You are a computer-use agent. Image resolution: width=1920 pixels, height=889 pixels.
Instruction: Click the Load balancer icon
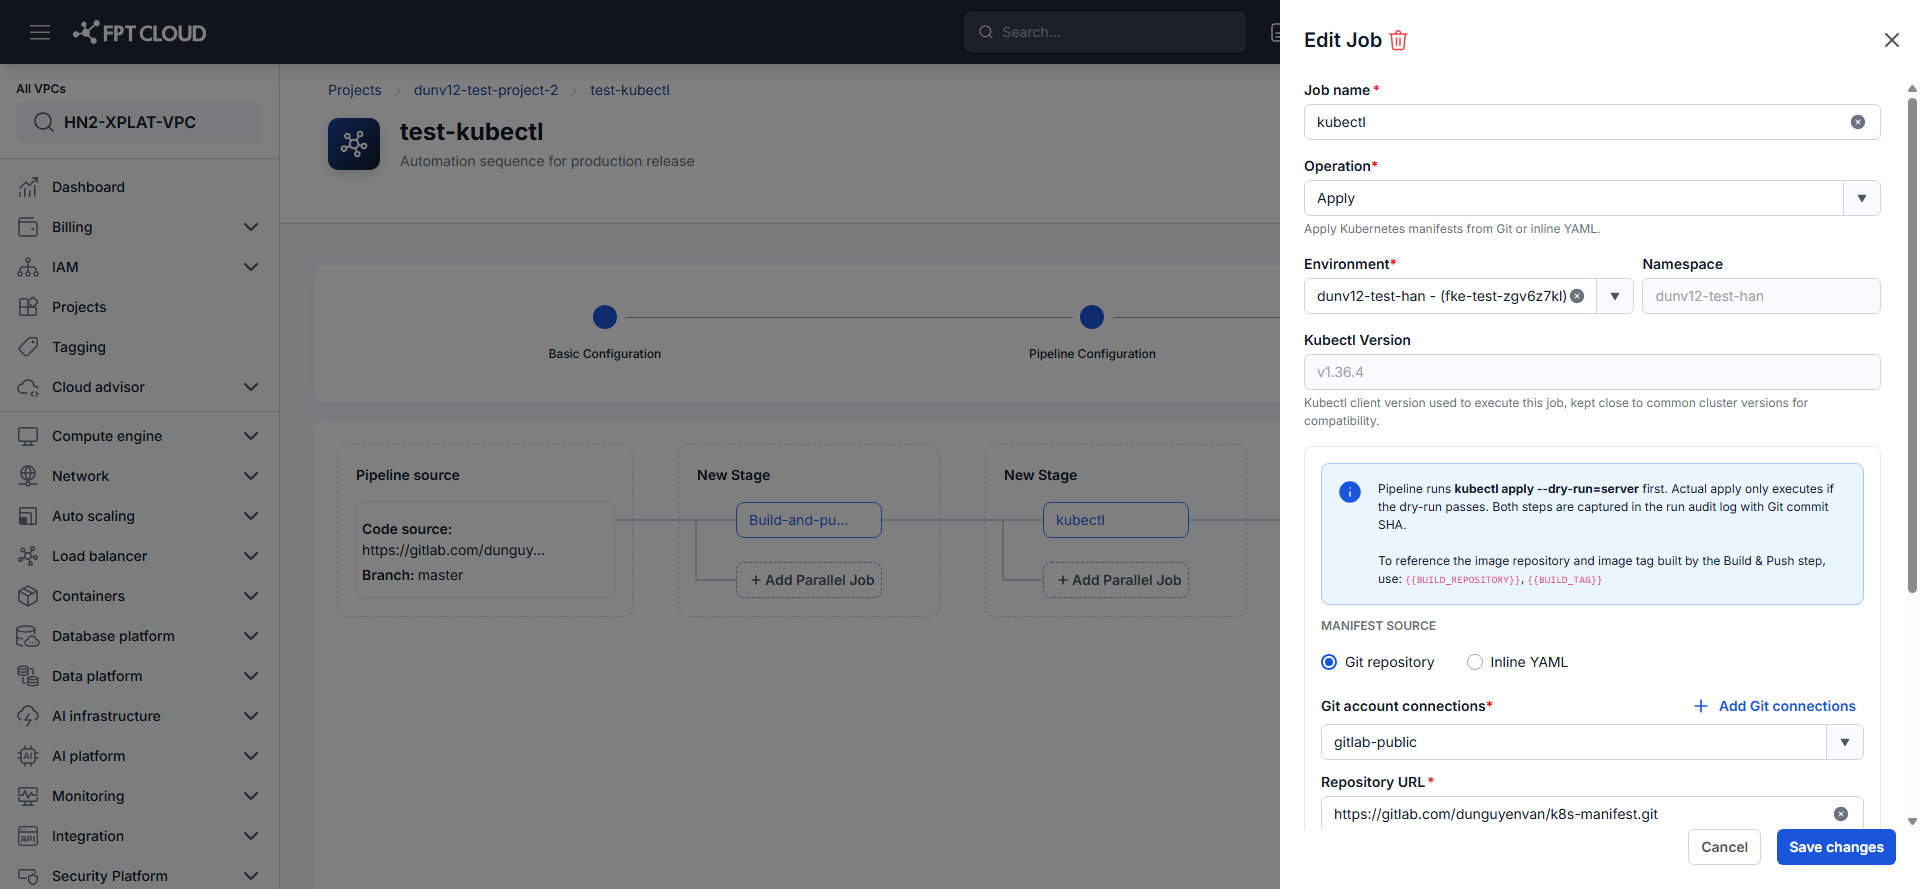click(28, 556)
